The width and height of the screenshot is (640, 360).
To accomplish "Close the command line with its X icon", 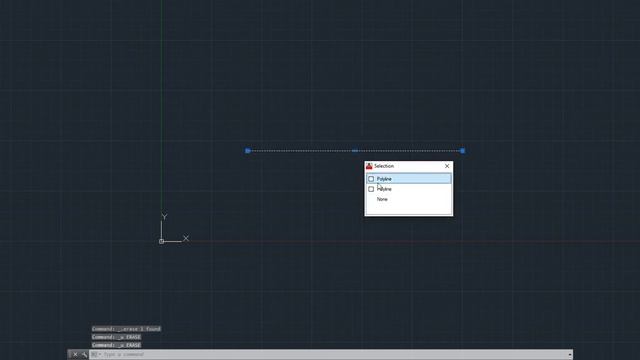I will [x=75, y=354].
